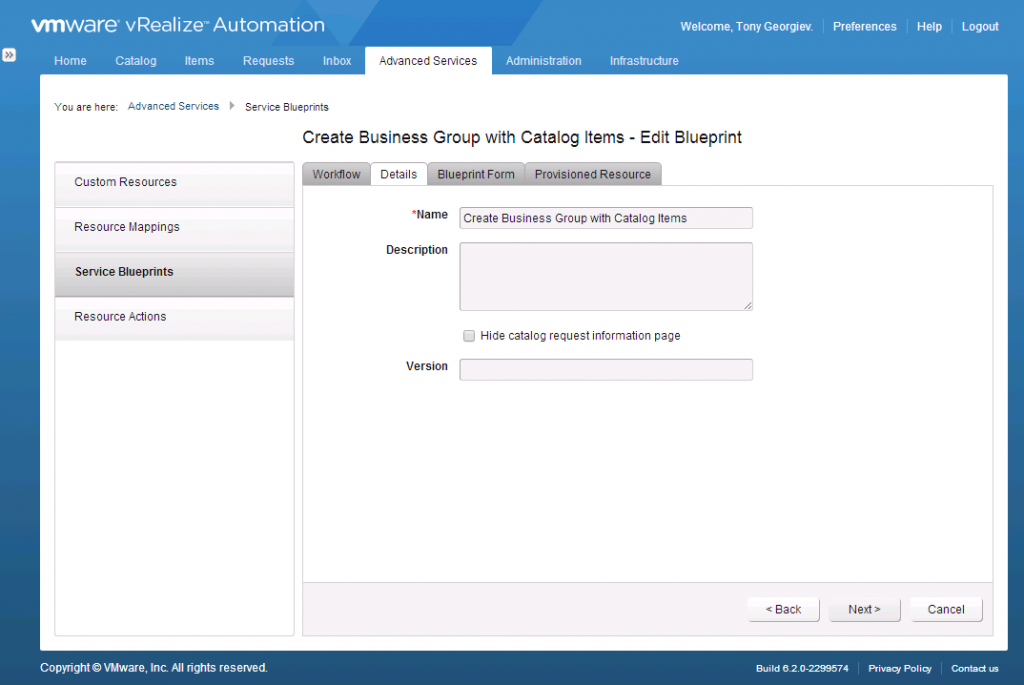Open the Catalog menu tab
Screen dimensions: 1024x685
[136, 61]
